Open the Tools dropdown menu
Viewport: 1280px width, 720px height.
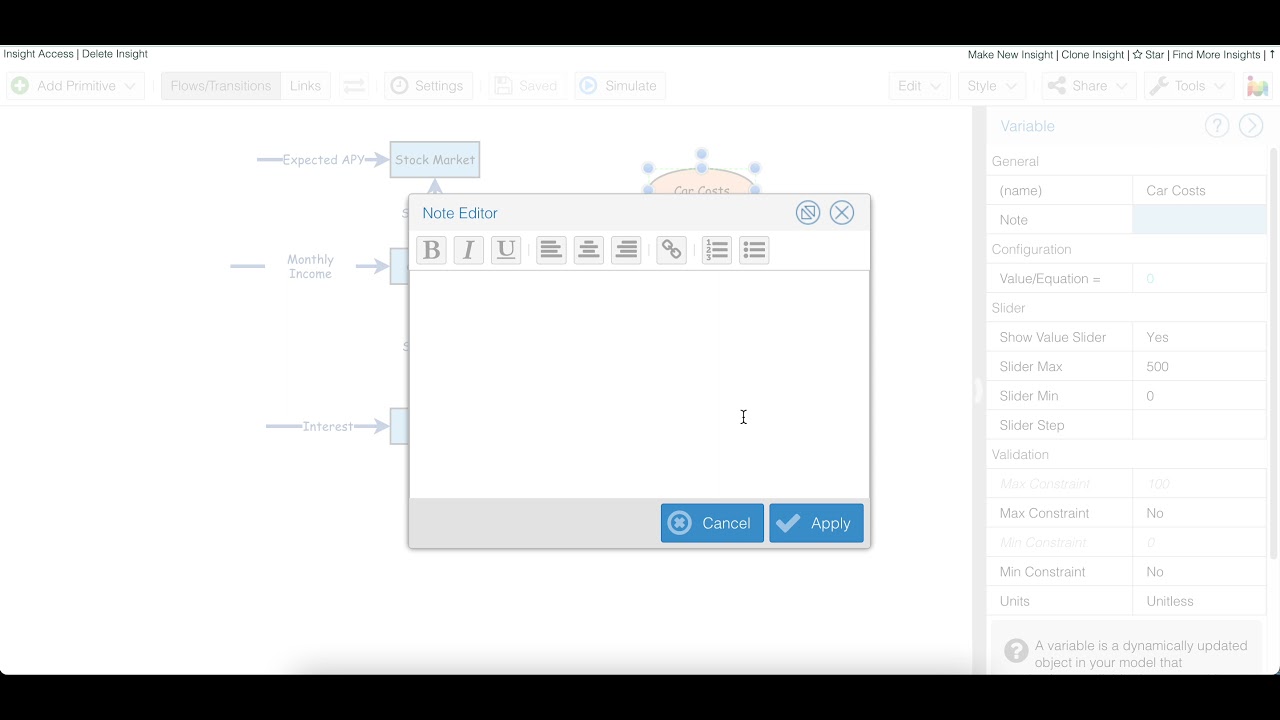tap(1187, 86)
